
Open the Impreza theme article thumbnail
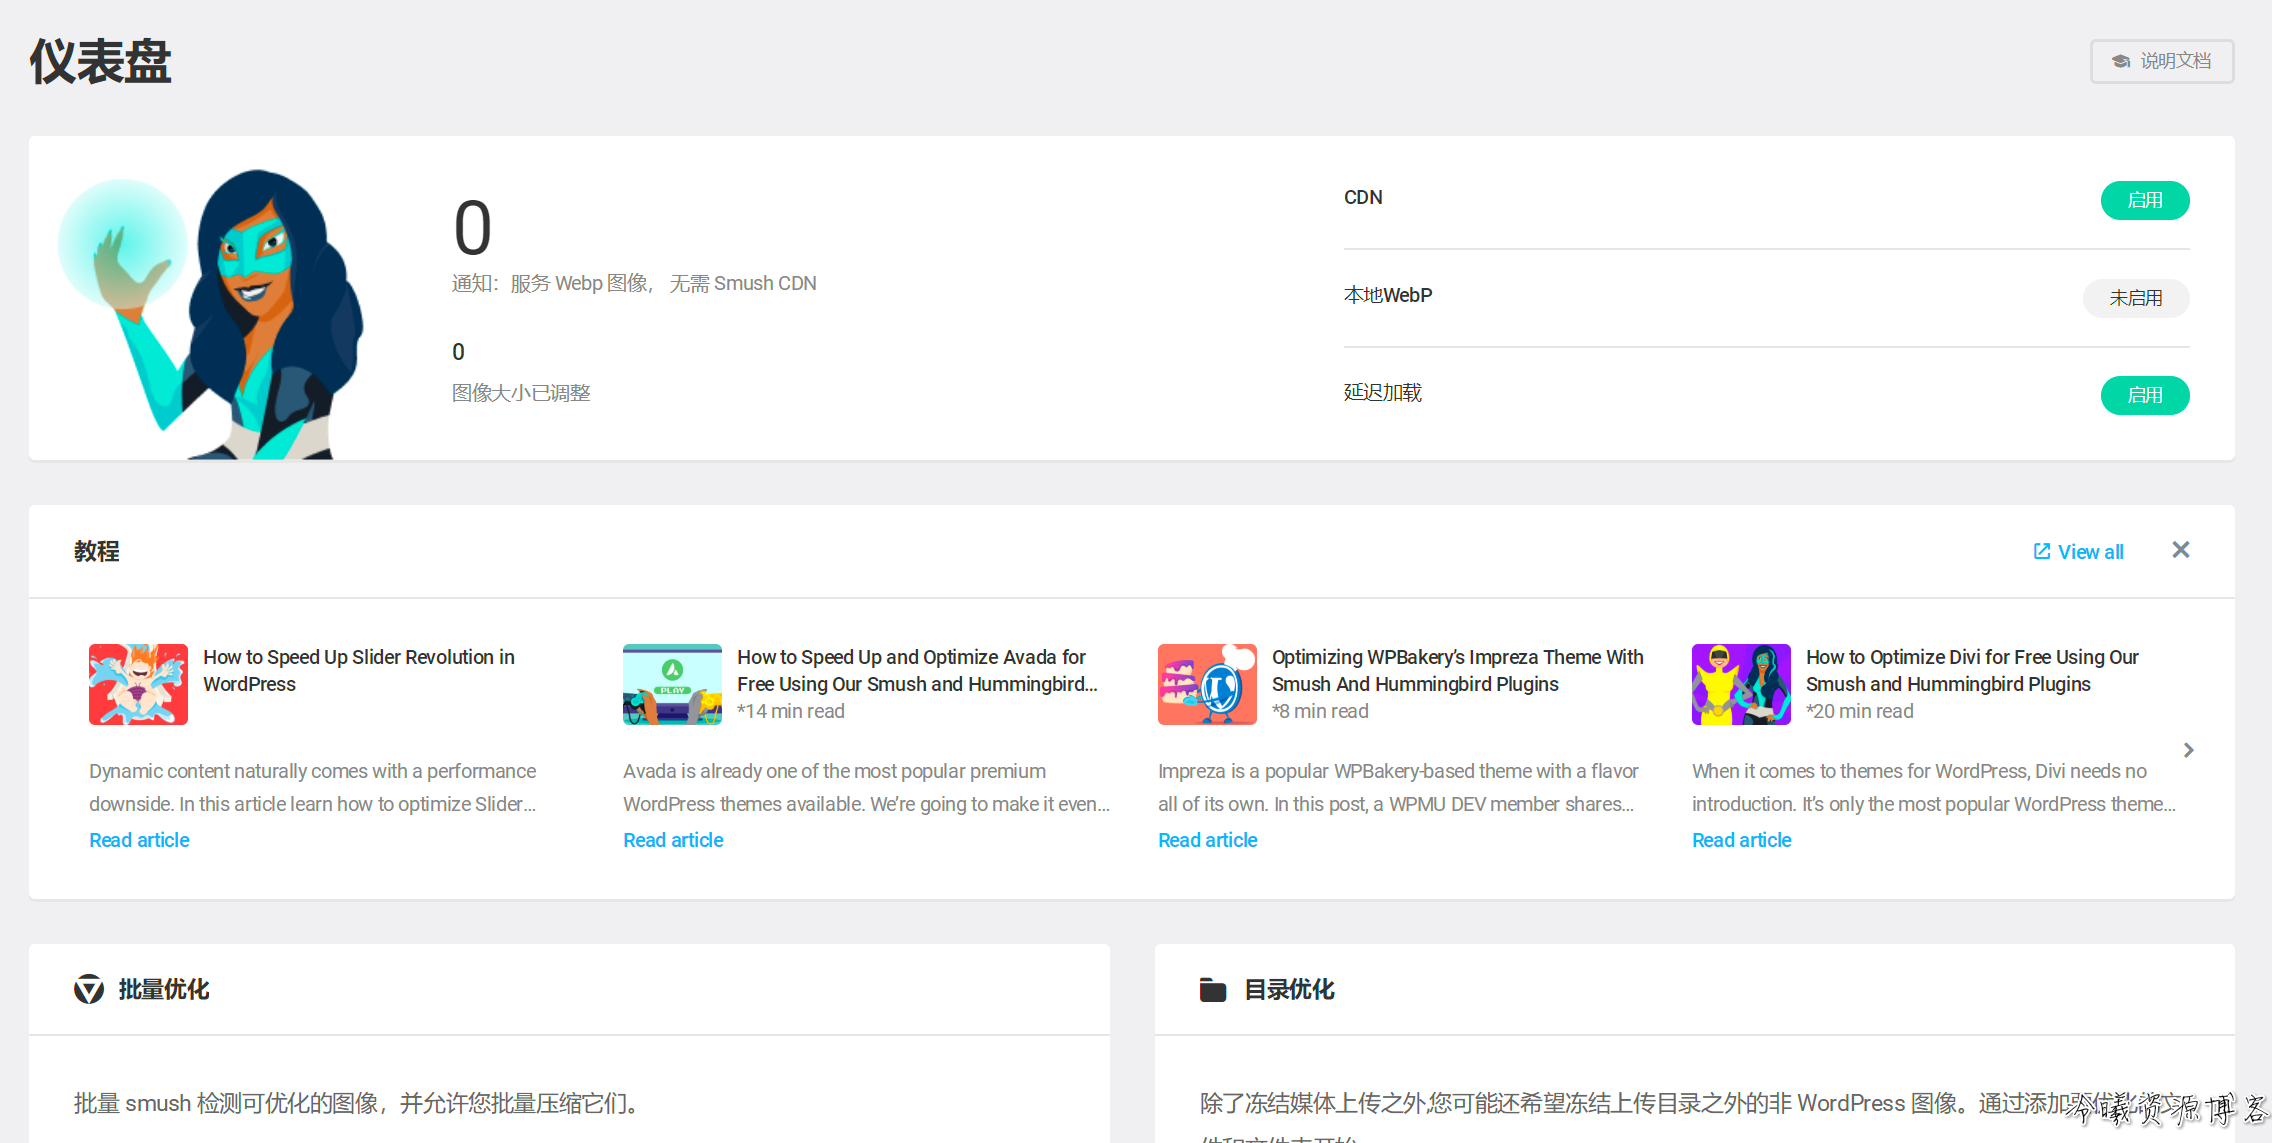click(1207, 684)
